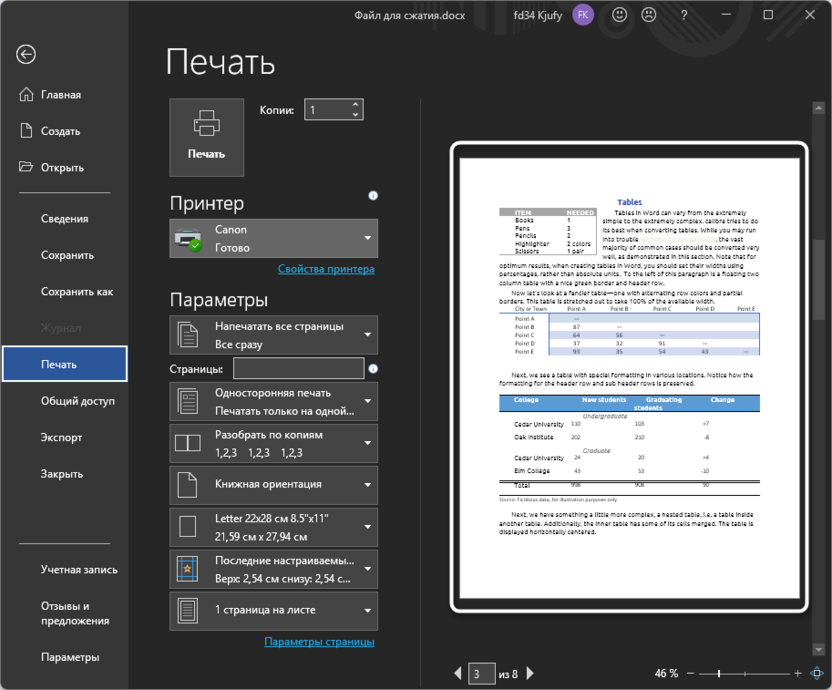This screenshot has height=690, width=832.
Task: Click the Параметры страницы link
Action: coord(321,642)
